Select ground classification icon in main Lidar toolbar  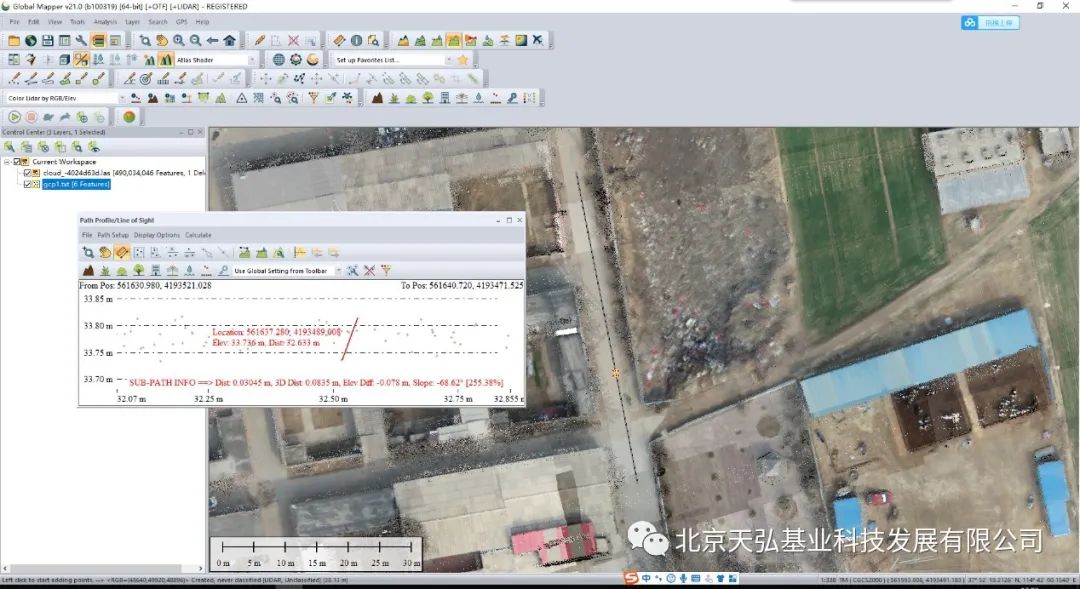point(377,99)
